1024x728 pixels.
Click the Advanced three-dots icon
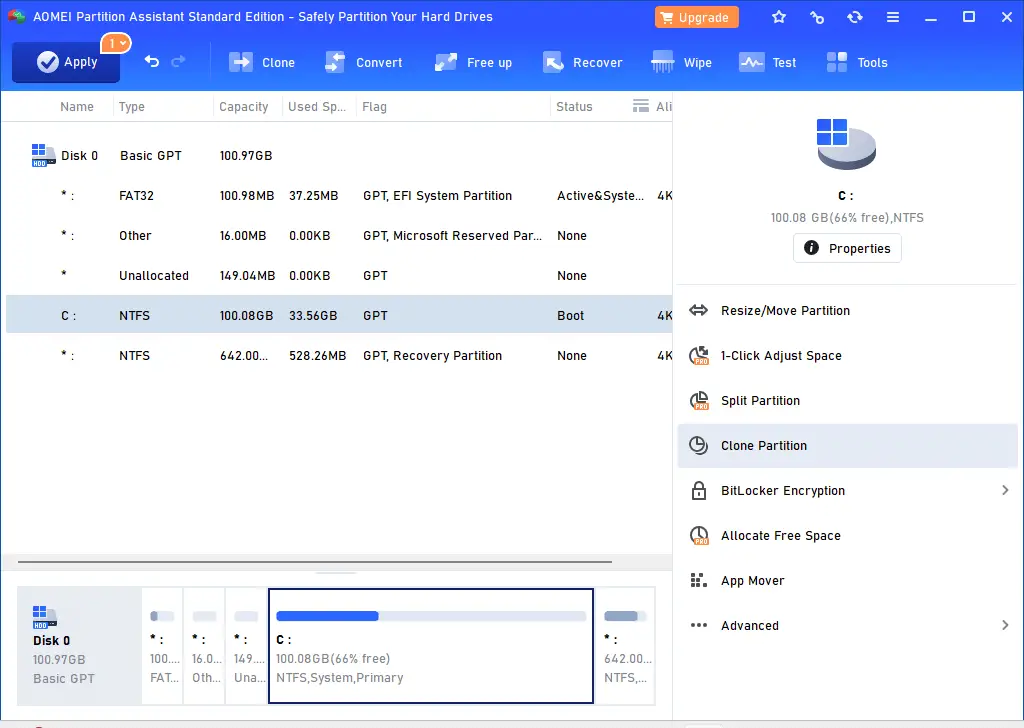[x=698, y=625]
